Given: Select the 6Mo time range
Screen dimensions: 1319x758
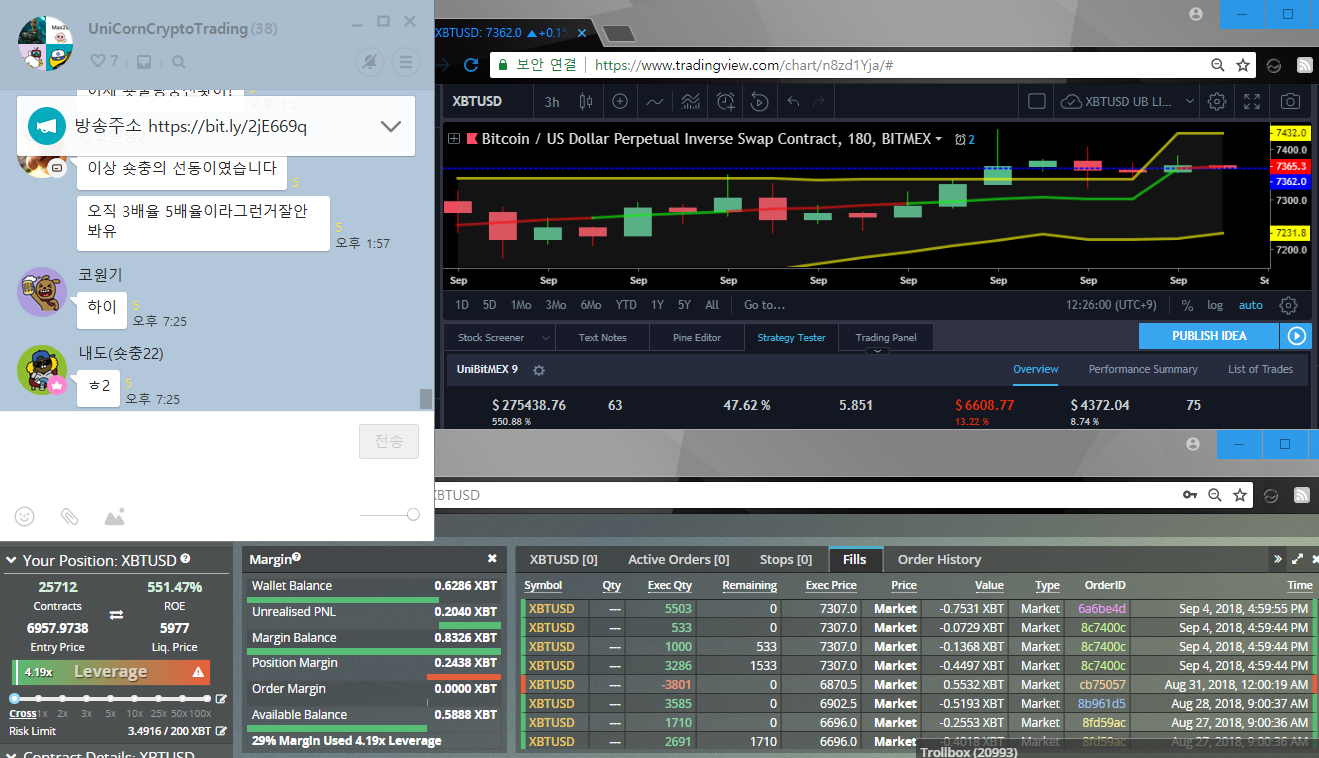Looking at the screenshot, I should pos(591,305).
